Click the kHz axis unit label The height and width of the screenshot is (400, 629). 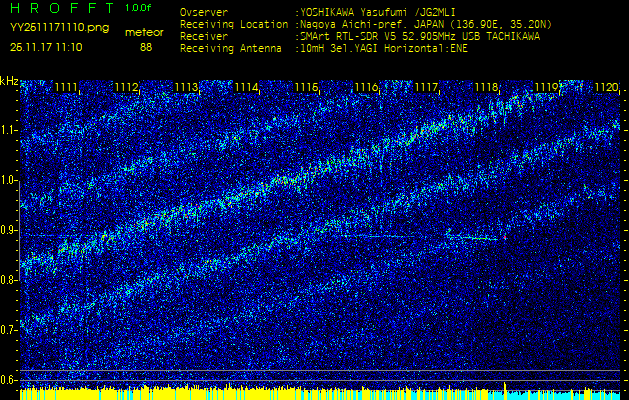9,81
